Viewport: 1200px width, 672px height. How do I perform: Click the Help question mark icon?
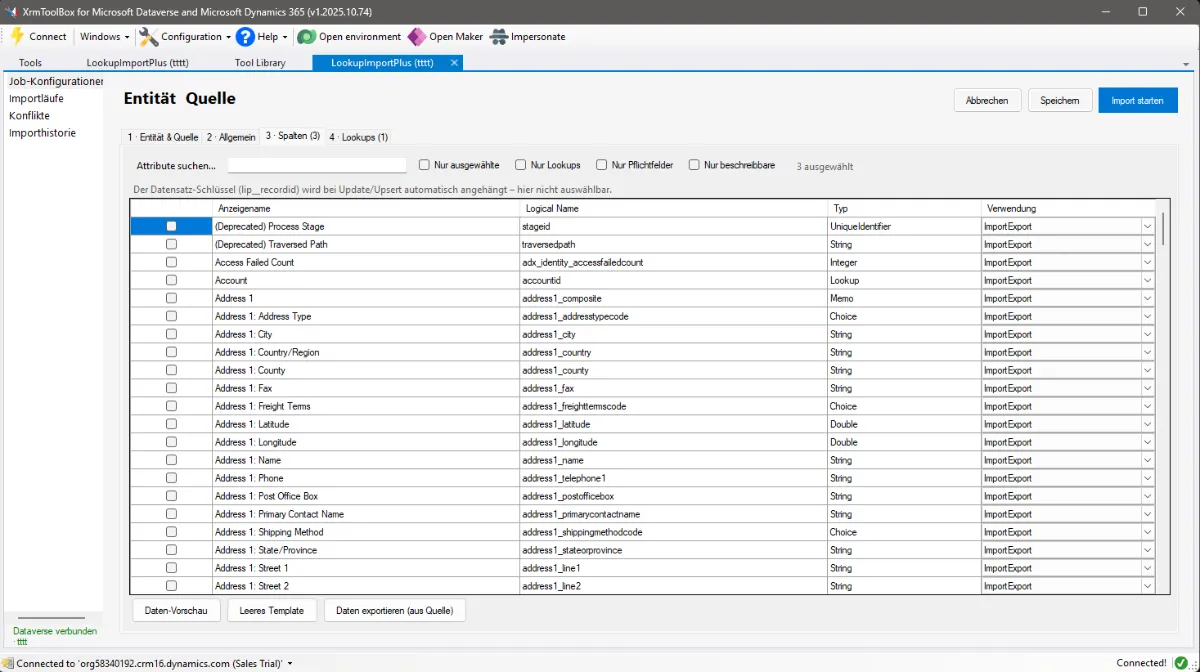245,37
